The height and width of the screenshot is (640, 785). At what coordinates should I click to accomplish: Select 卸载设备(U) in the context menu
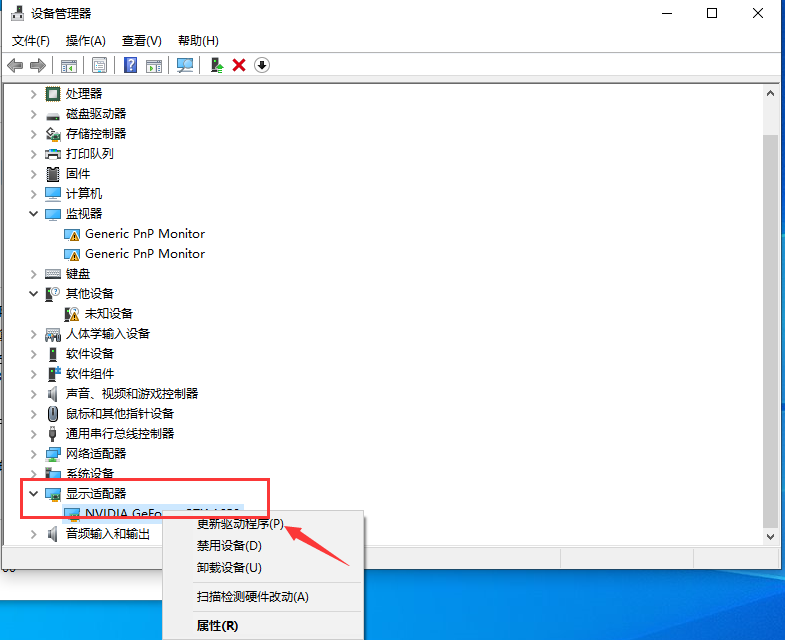point(229,568)
